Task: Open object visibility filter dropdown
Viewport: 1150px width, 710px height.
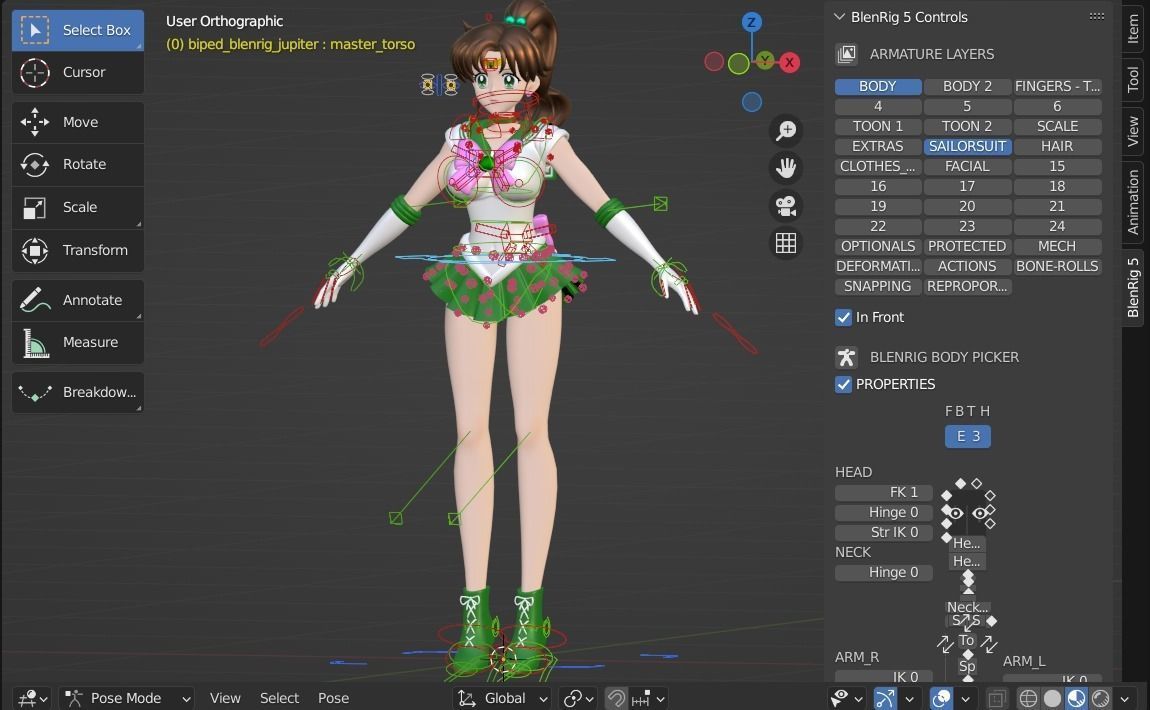Action: tap(846, 698)
